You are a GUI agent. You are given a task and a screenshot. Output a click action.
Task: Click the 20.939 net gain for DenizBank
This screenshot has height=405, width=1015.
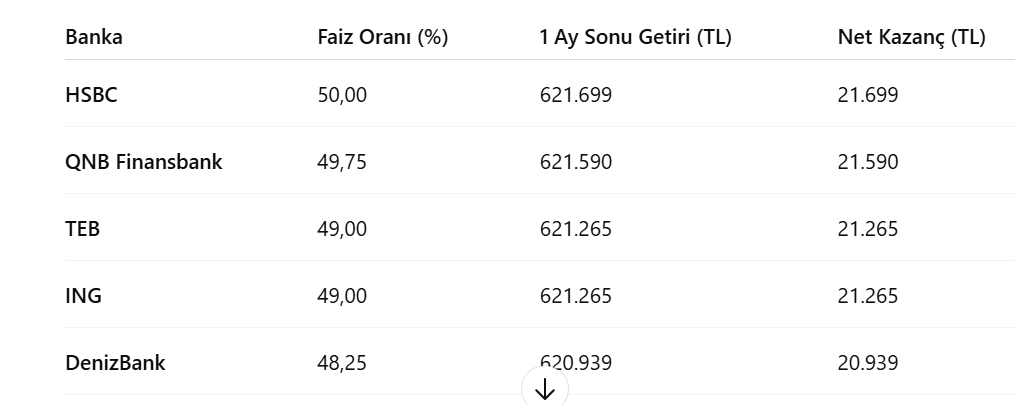click(868, 363)
